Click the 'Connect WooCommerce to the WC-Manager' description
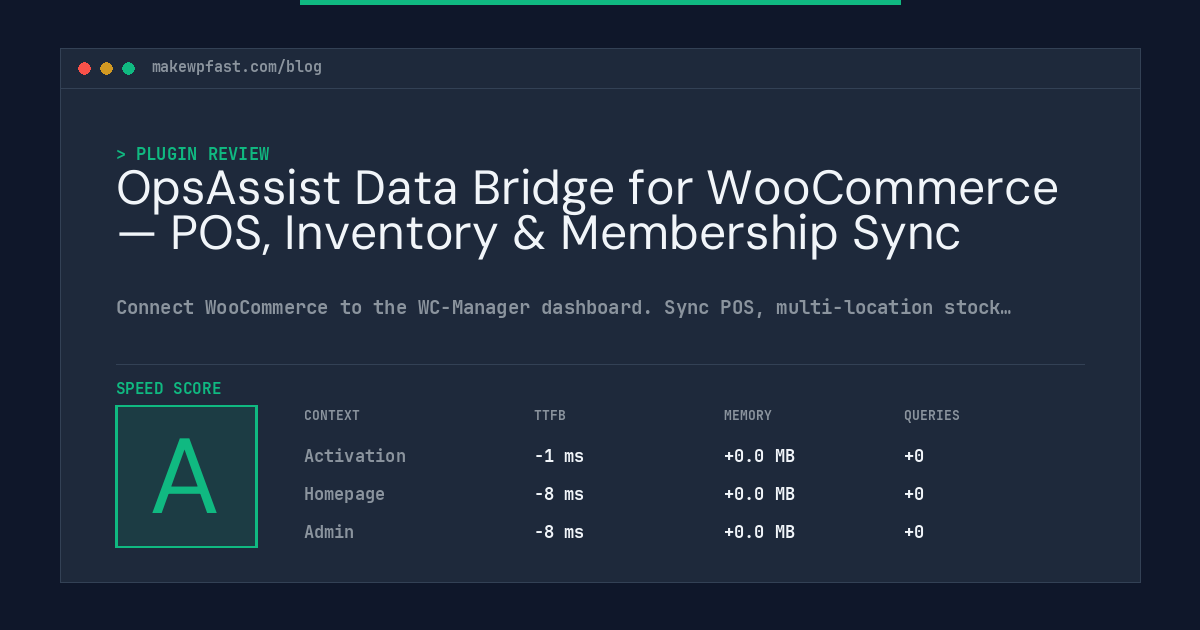 [x=563, y=307]
